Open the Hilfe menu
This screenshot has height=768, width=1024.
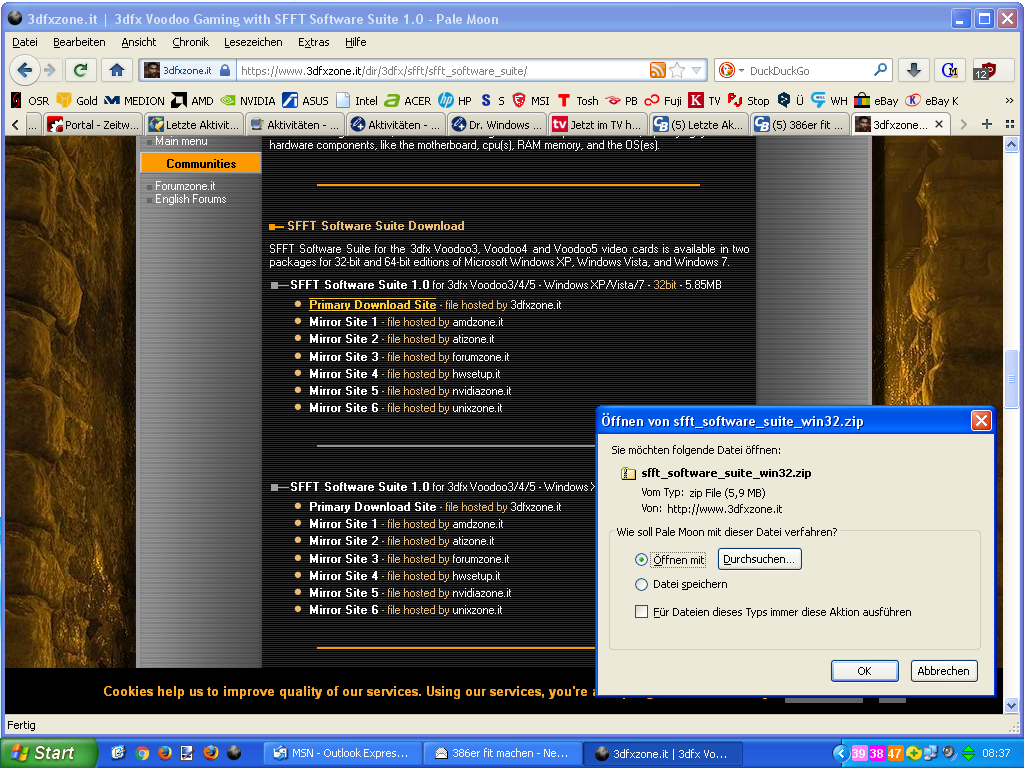[355, 42]
